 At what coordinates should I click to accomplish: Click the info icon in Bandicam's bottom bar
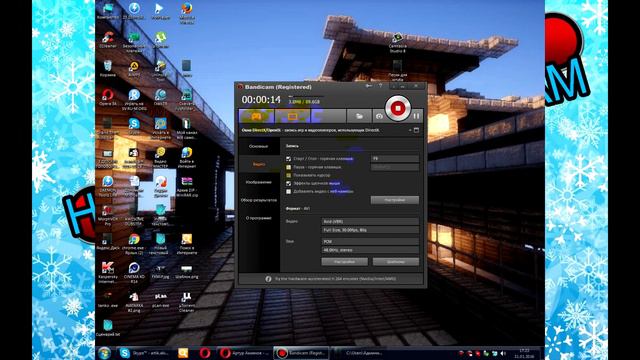click(x=268, y=279)
